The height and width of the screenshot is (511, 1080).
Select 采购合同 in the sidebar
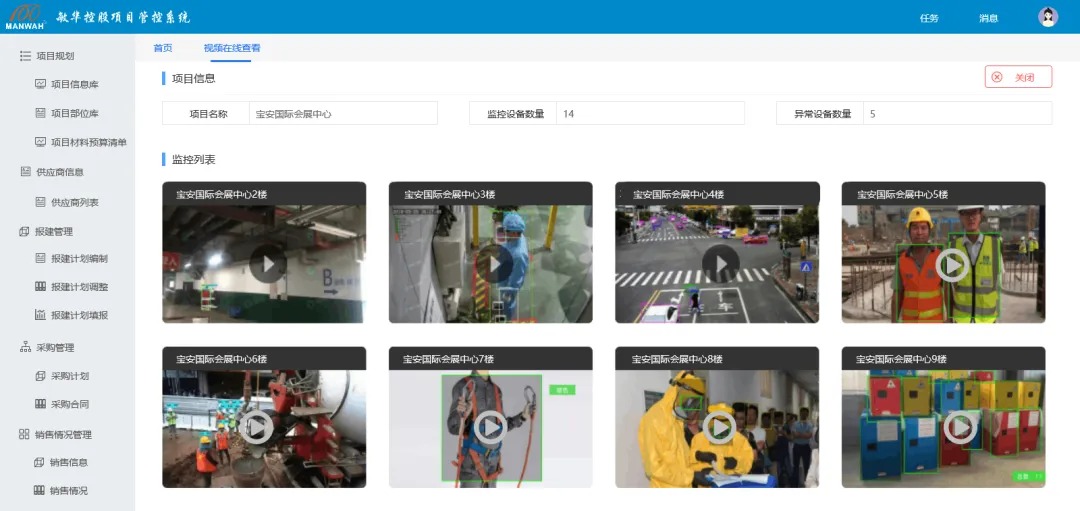pos(69,404)
